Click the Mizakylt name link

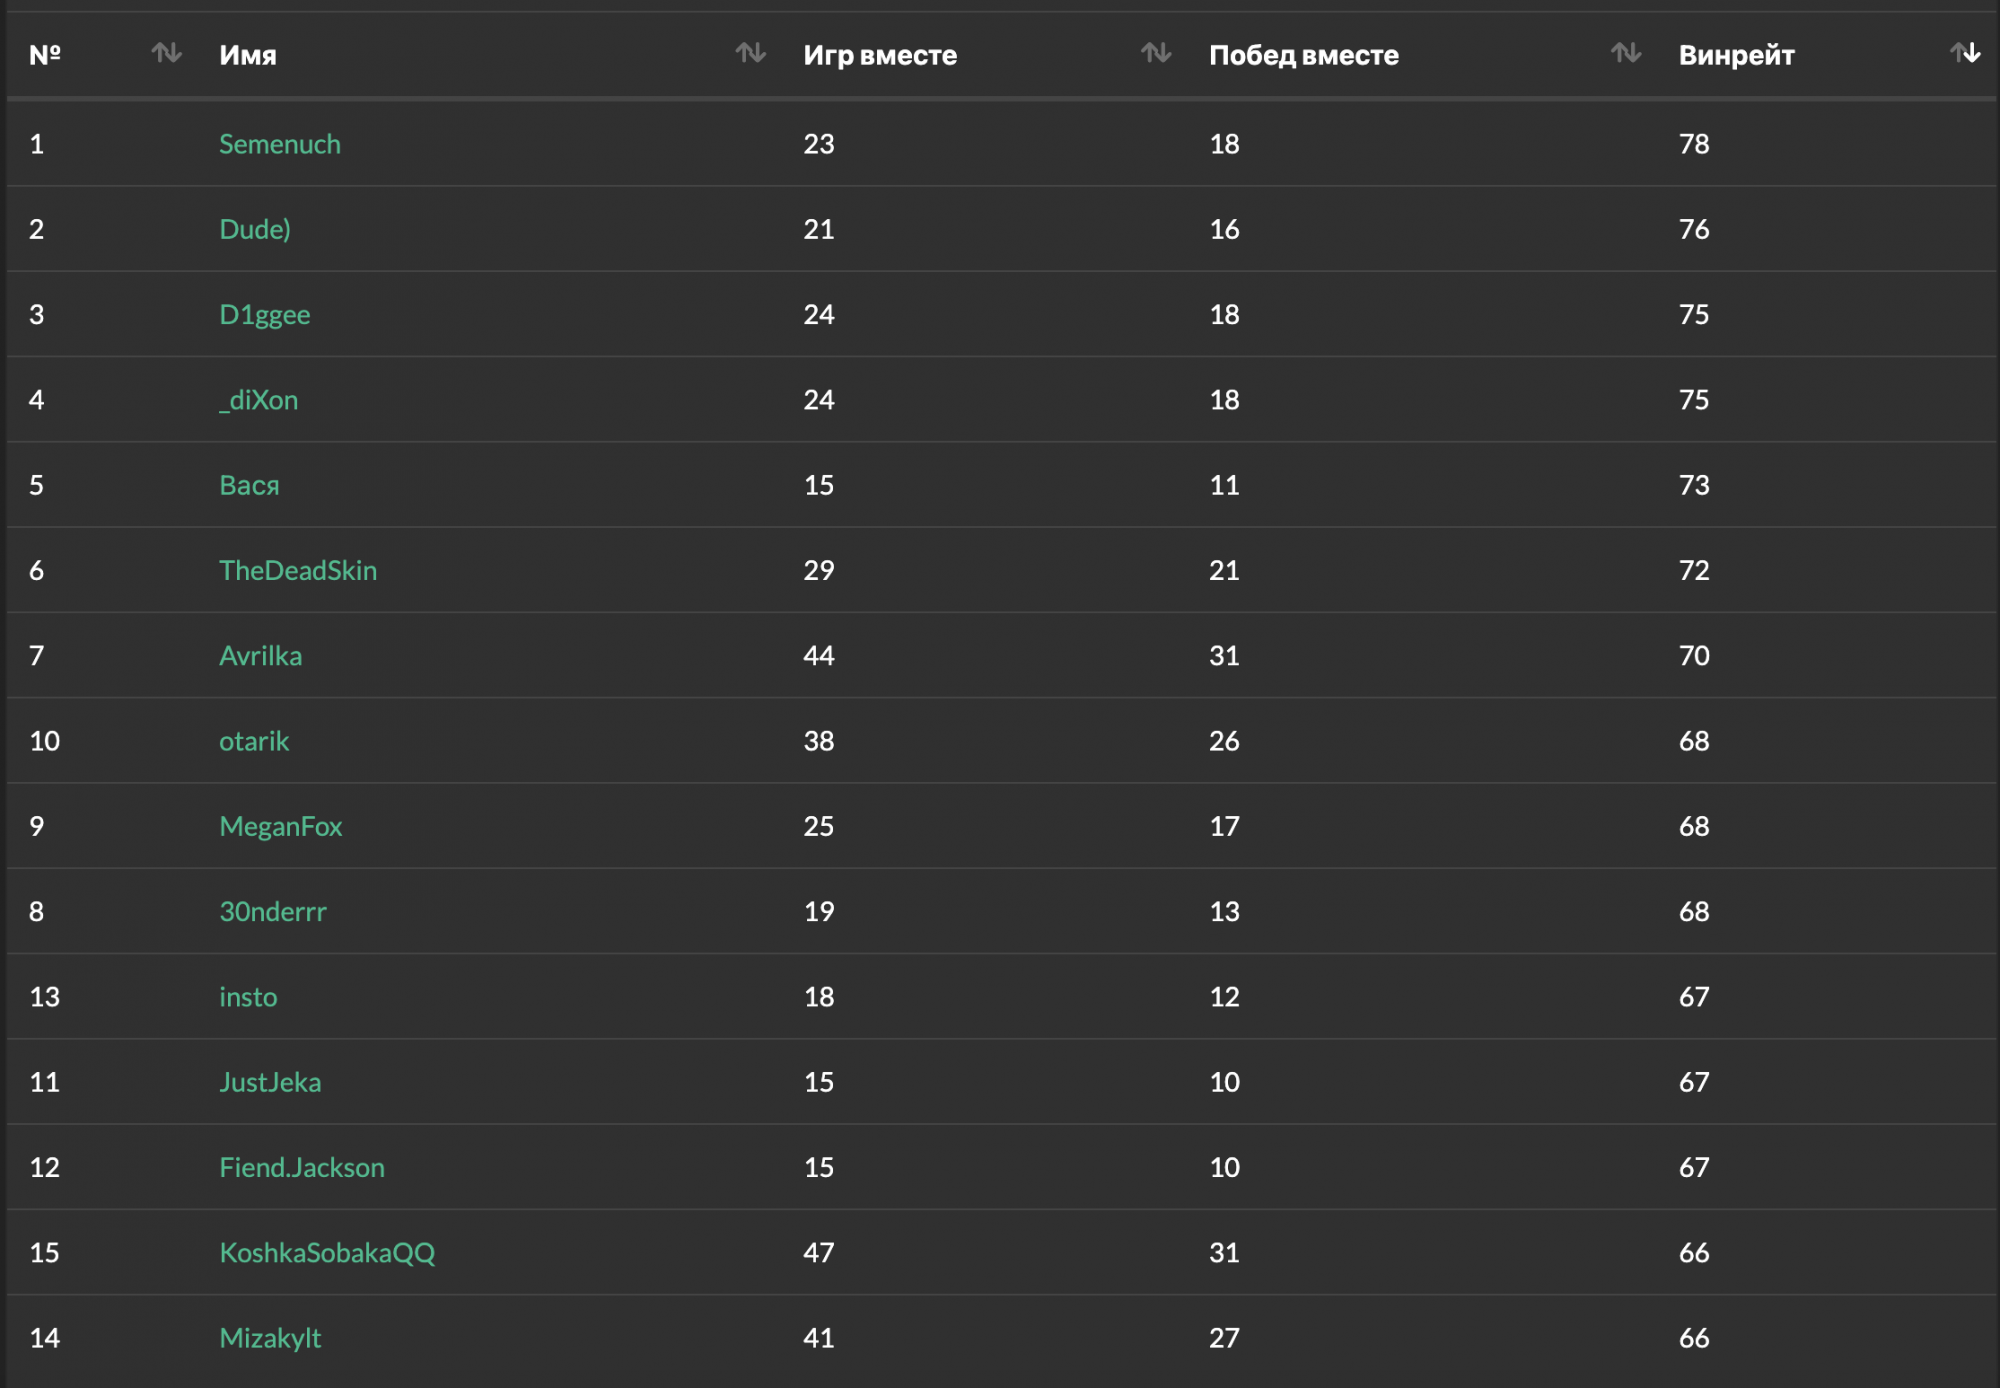pyautogui.click(x=270, y=1338)
